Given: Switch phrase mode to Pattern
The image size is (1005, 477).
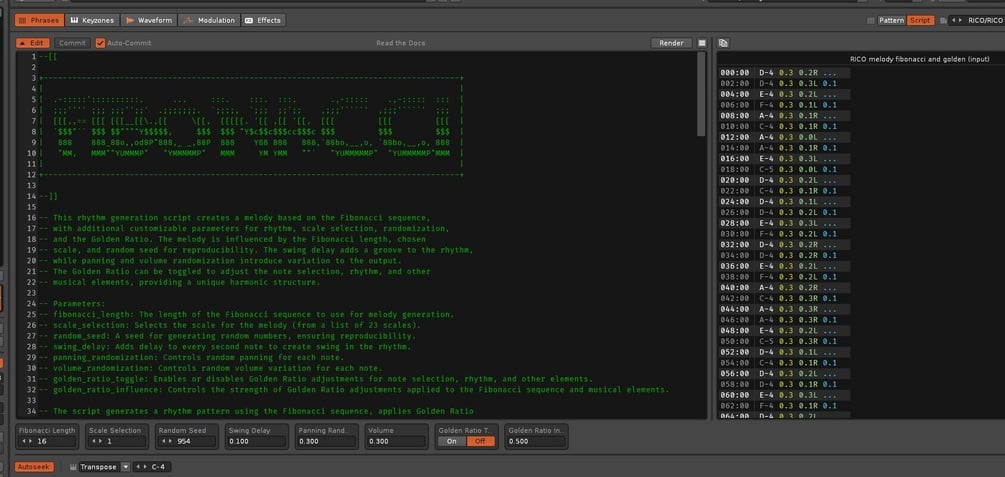Looking at the screenshot, I should pos(891,21).
